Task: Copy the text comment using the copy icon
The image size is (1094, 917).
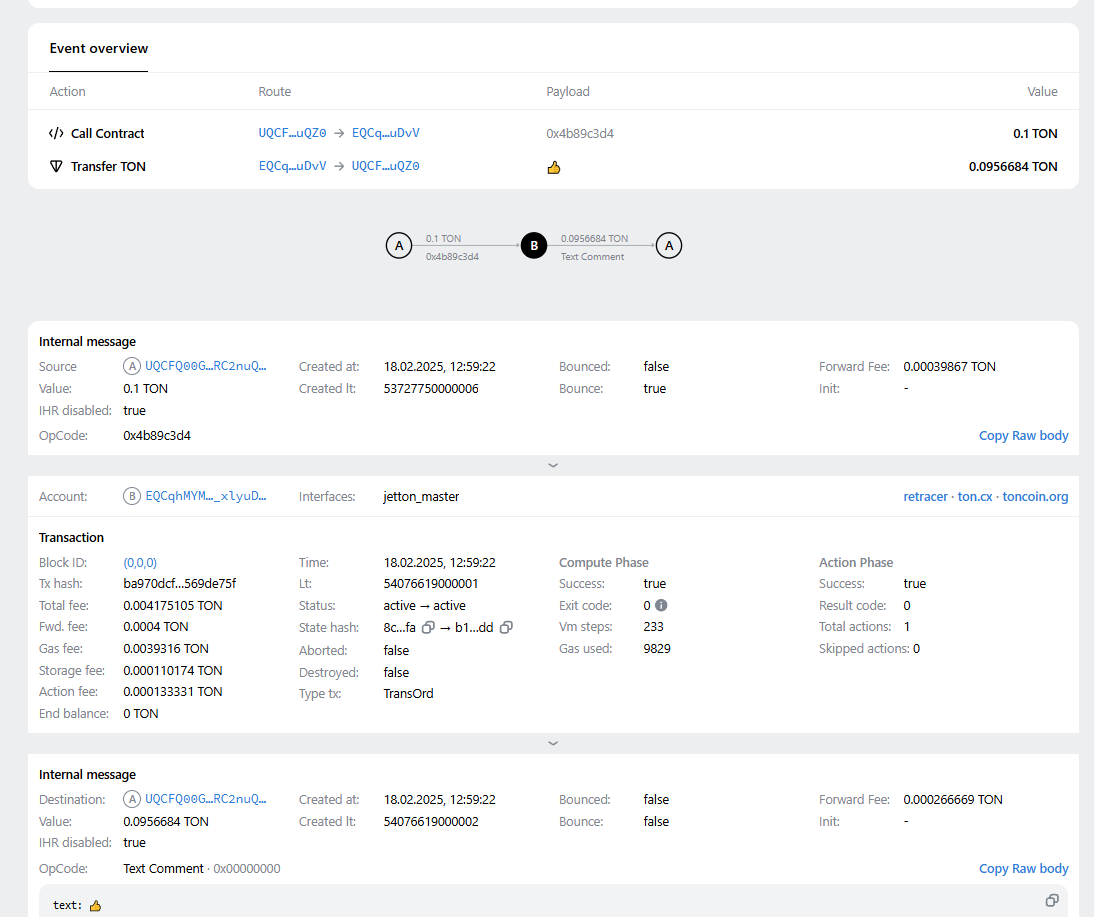Action: pos(1051,900)
